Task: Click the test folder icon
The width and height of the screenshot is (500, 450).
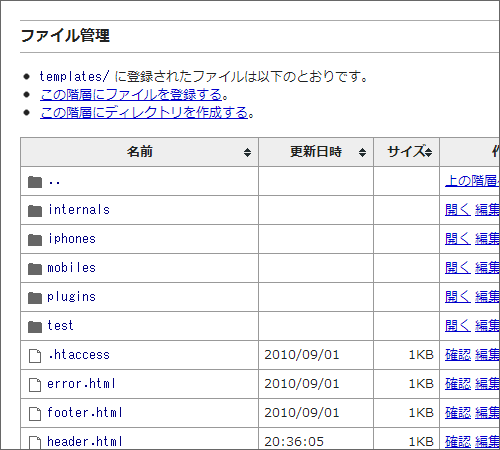Action: click(35, 327)
